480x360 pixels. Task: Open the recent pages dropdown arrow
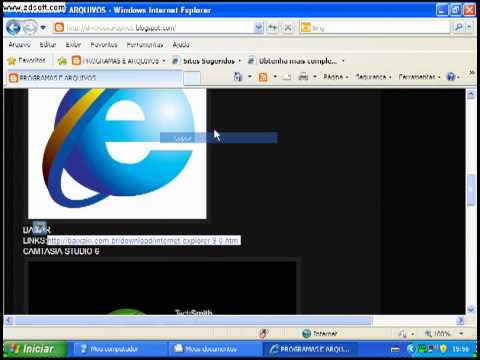pos(43,28)
